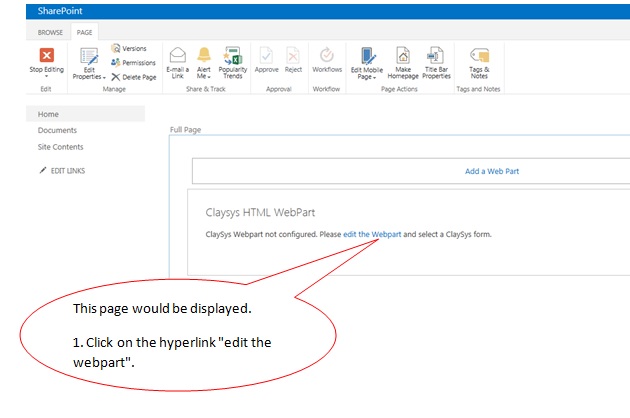
Task: Click the SharePoint brand text
Action: 60,11
